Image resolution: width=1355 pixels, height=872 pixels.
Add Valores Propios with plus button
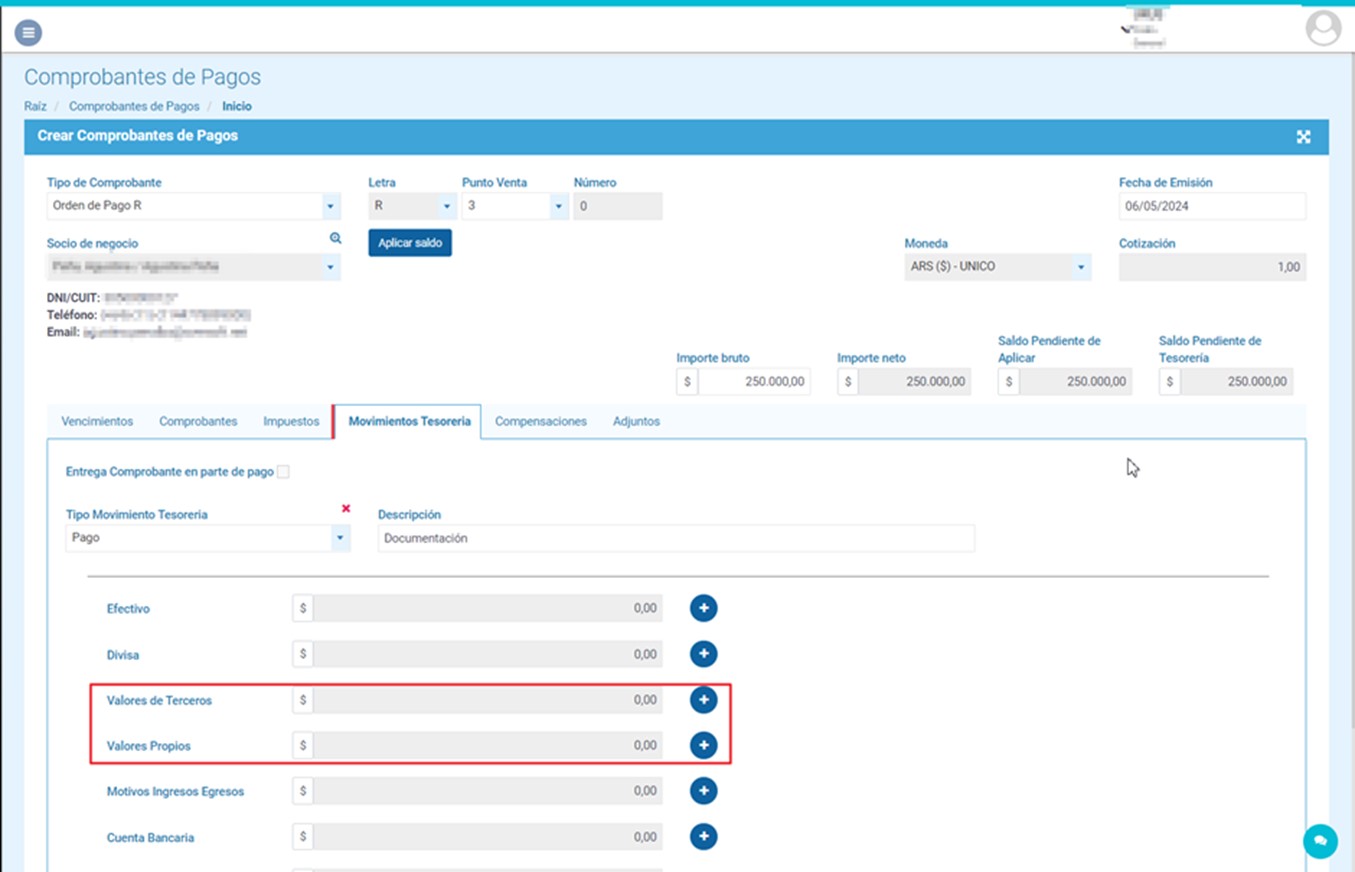703,745
